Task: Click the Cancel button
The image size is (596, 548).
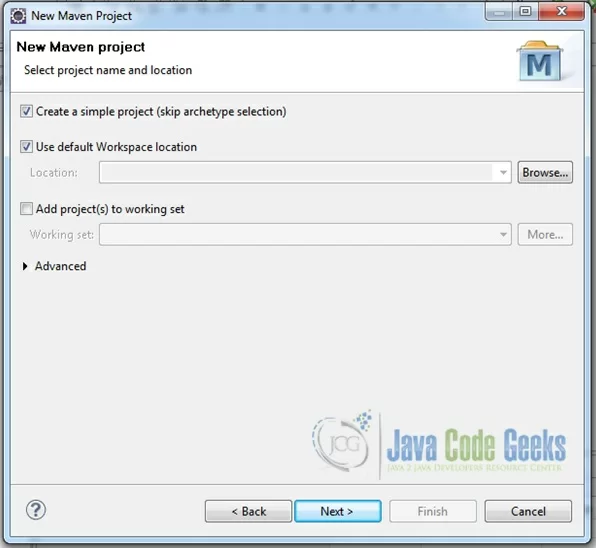Action: [x=528, y=511]
